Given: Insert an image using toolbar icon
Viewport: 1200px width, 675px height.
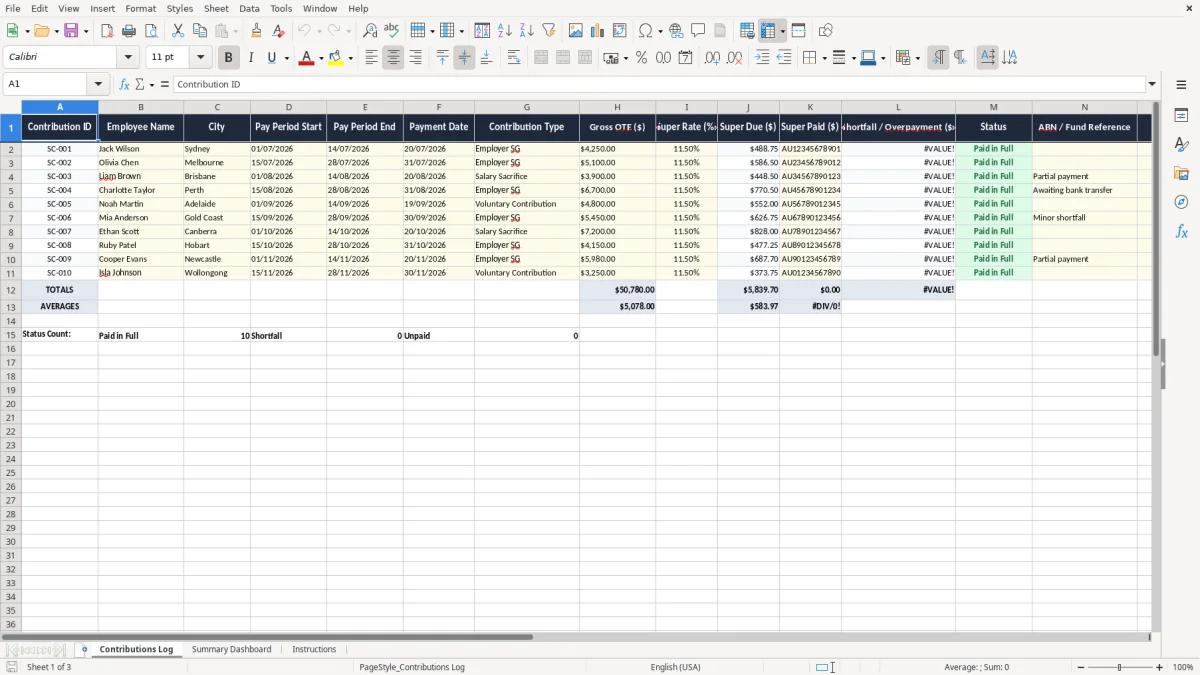Looking at the screenshot, I should click(x=576, y=31).
